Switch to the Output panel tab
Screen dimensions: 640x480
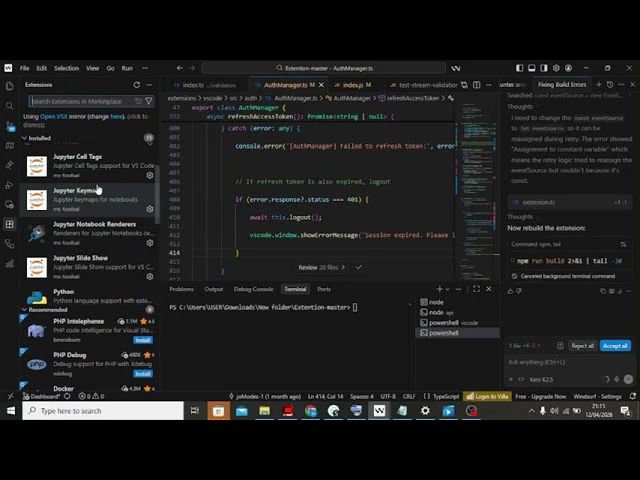point(213,289)
